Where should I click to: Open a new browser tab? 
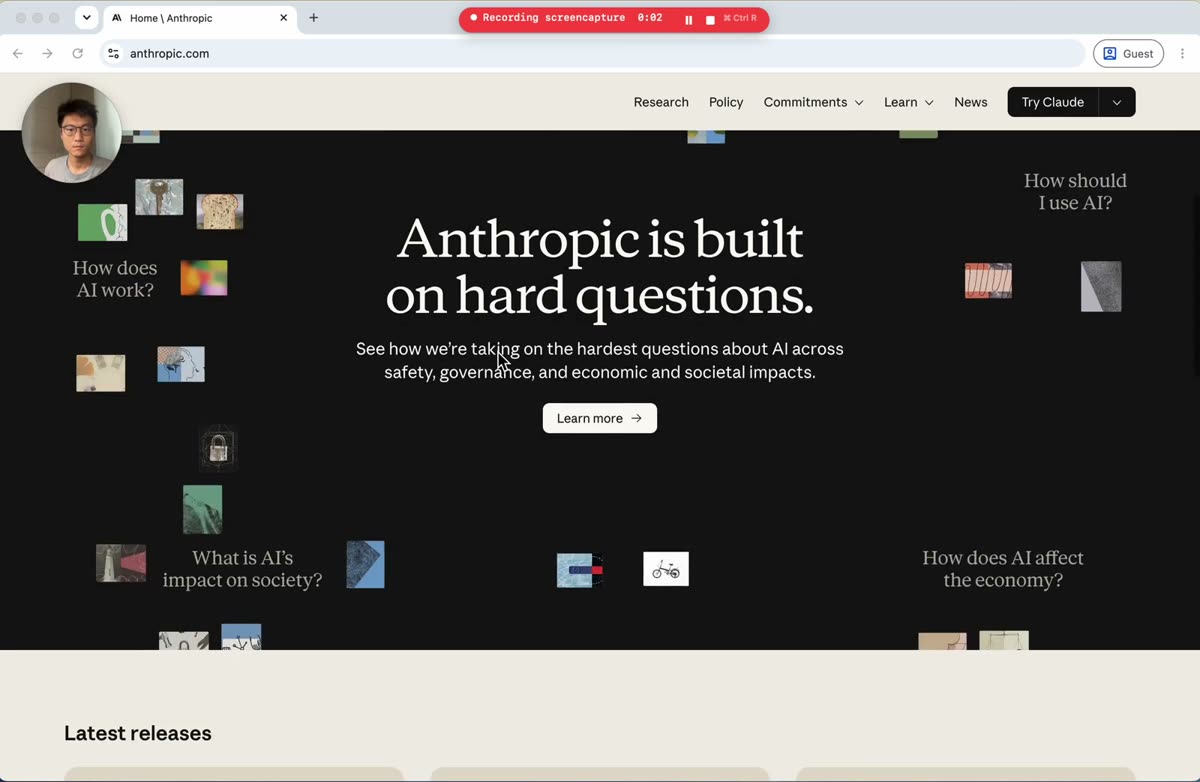[x=313, y=18]
